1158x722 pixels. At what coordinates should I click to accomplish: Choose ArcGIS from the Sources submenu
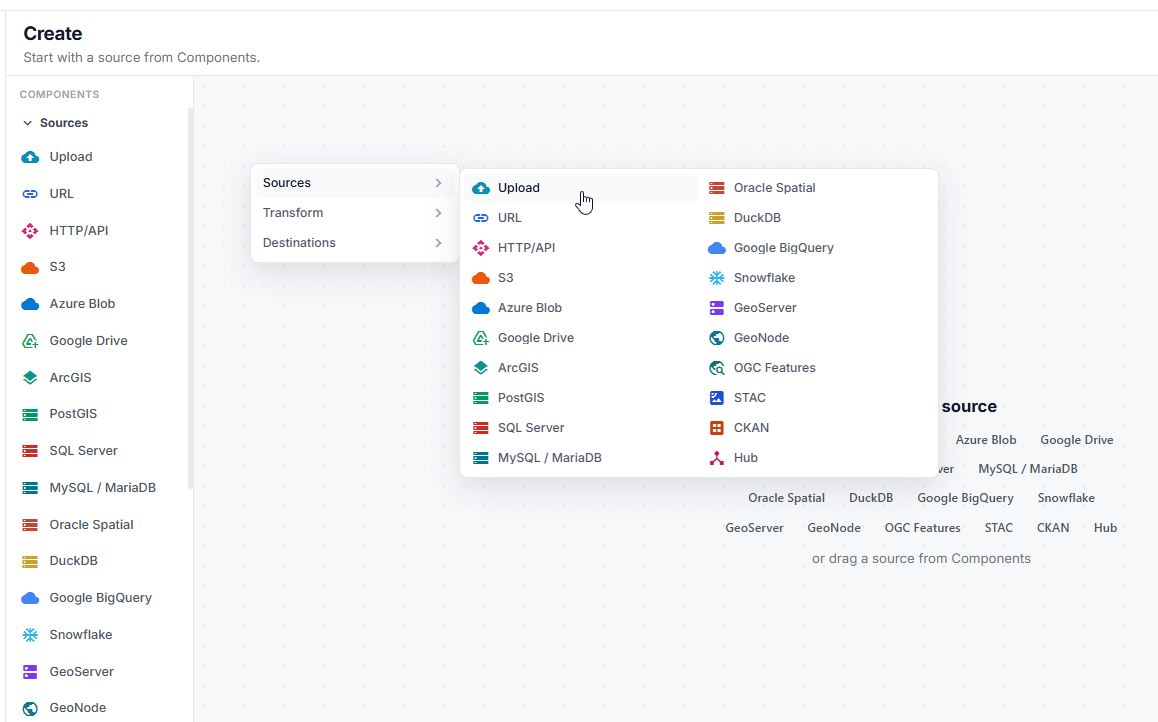(x=581, y=368)
